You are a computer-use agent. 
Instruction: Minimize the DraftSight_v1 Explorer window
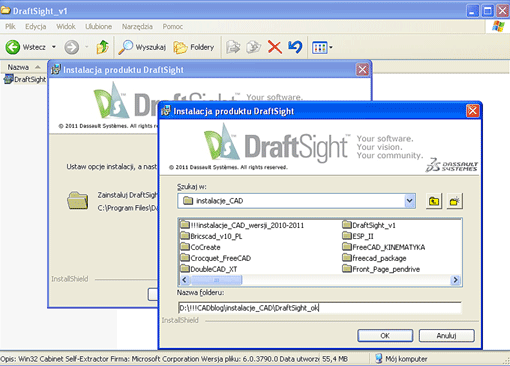(x=472, y=11)
